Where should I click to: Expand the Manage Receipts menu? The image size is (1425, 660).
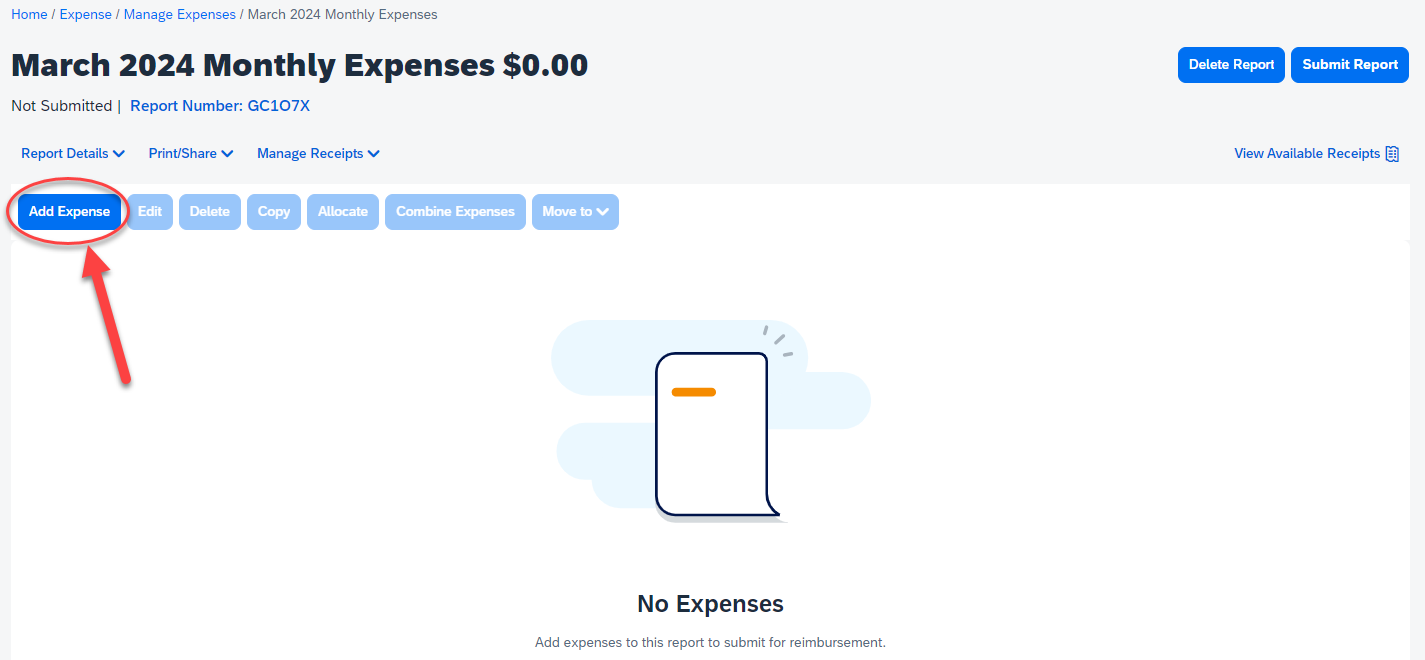[318, 154]
